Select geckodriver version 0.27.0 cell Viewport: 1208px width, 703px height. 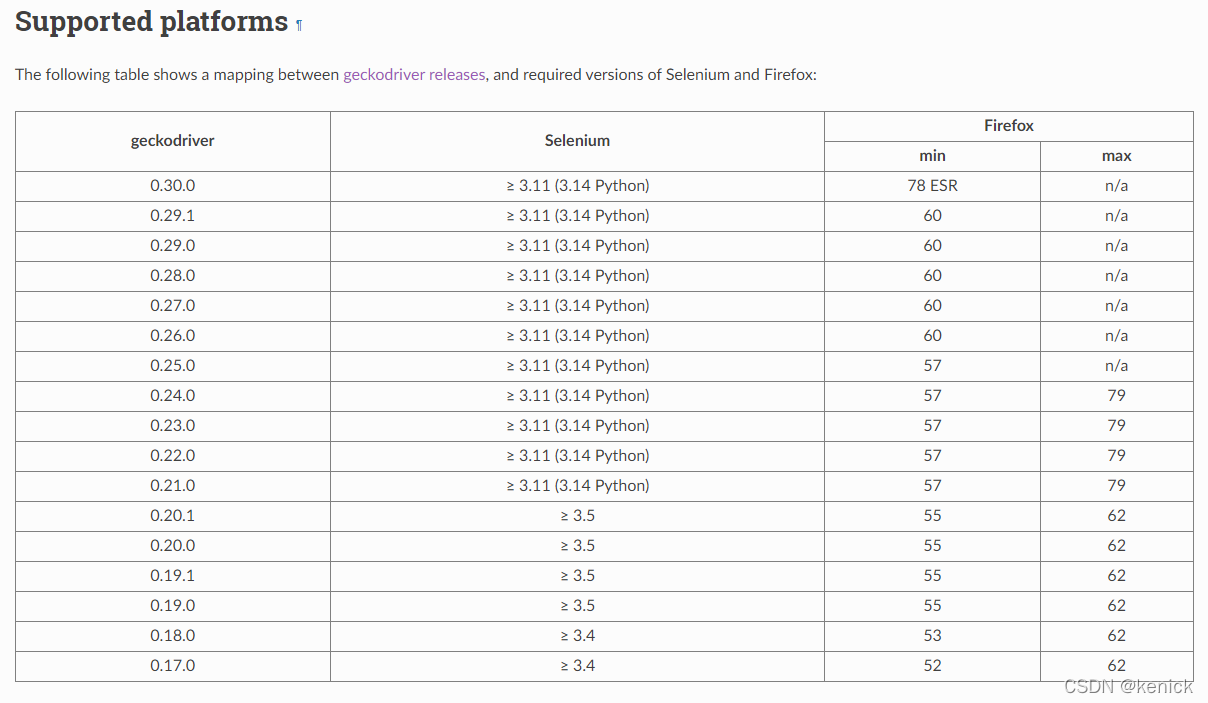coord(173,306)
